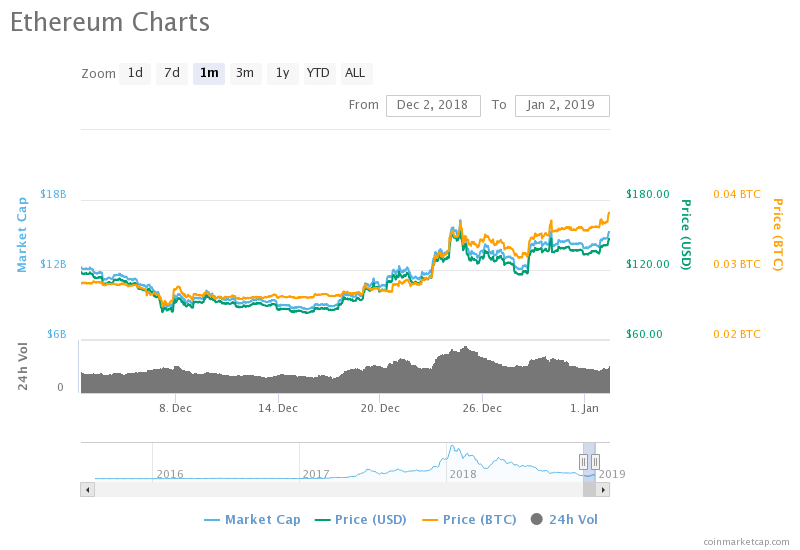This screenshot has width=800, height=550.
Task: Click the $180.00 price axis label
Action: tap(647, 194)
